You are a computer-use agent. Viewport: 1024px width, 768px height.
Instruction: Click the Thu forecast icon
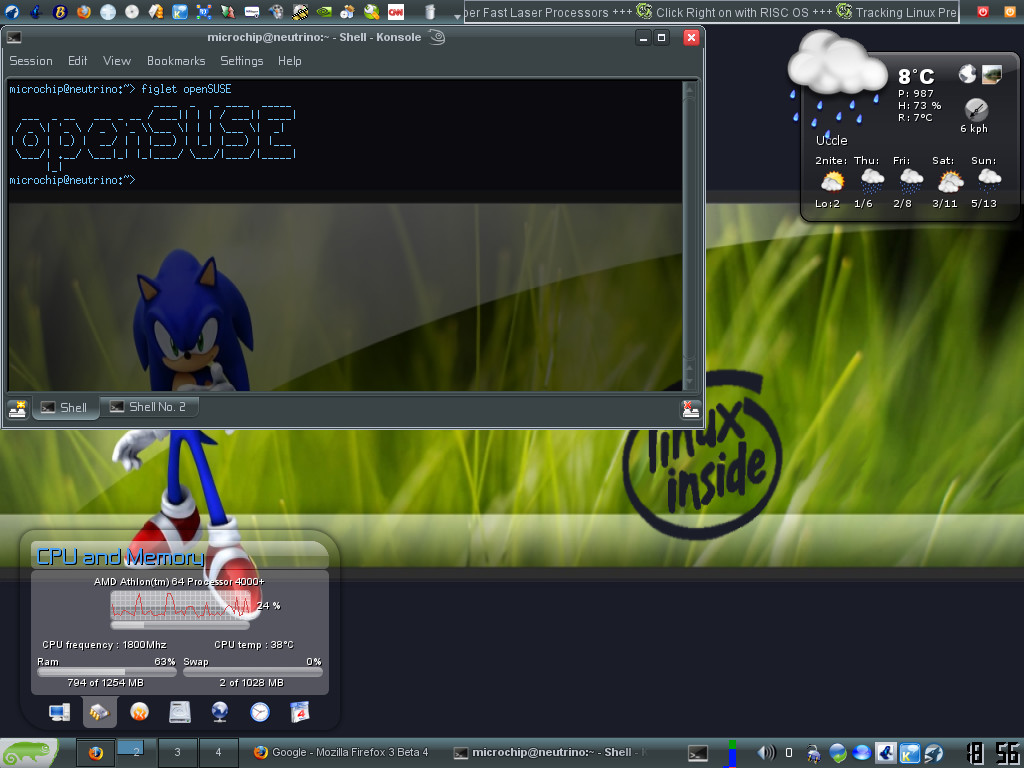pyautogui.click(x=872, y=181)
